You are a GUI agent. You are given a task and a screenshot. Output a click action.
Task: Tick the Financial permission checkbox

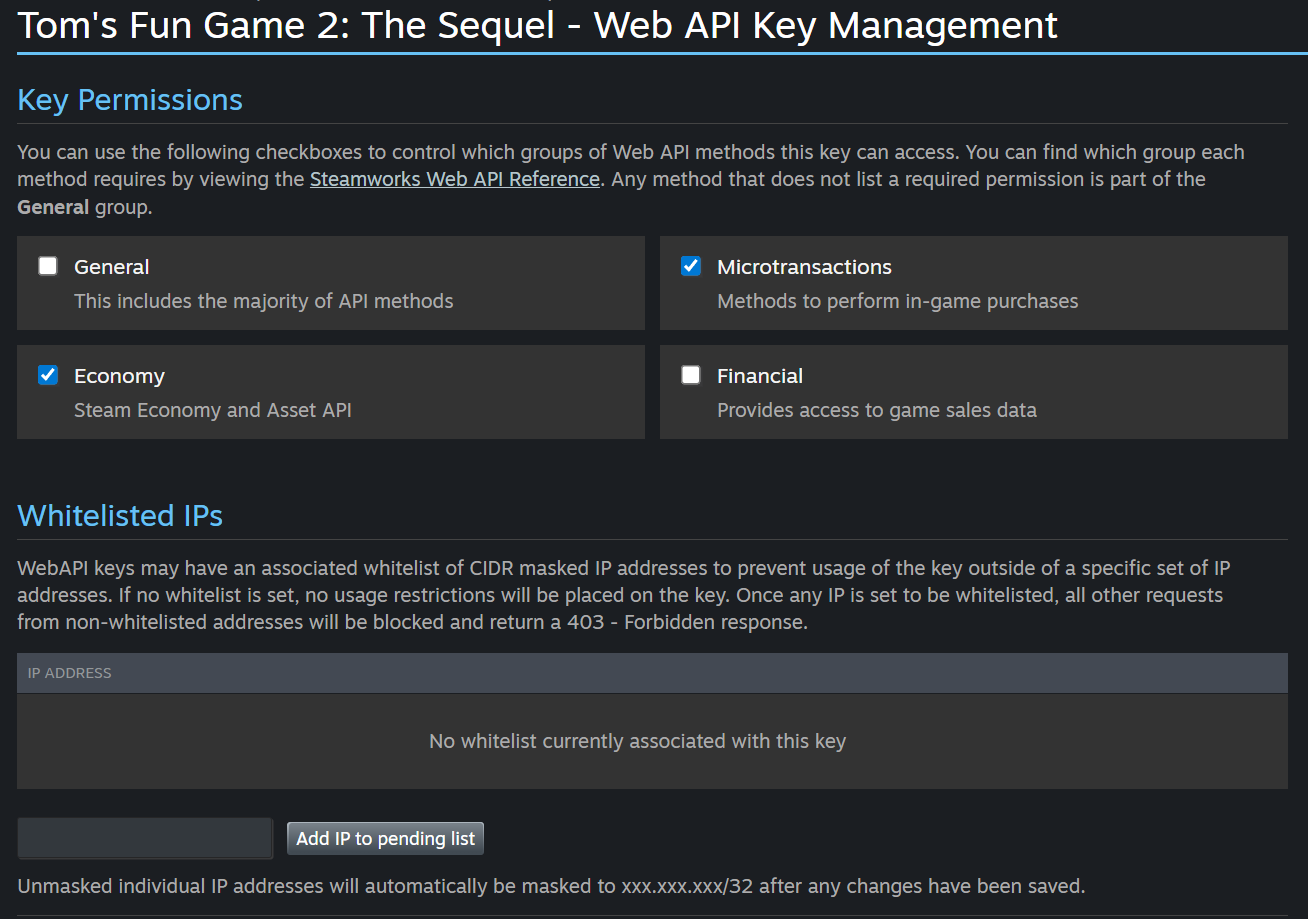coord(691,375)
